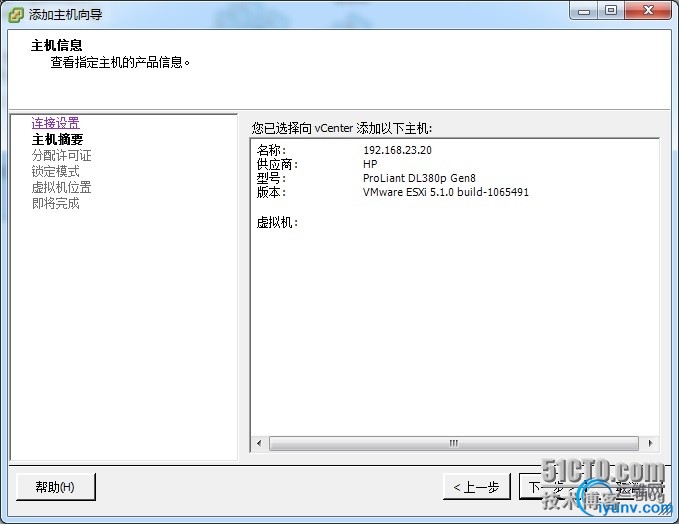Click the 名称 label
This screenshot has width=679, height=524.
(271, 150)
